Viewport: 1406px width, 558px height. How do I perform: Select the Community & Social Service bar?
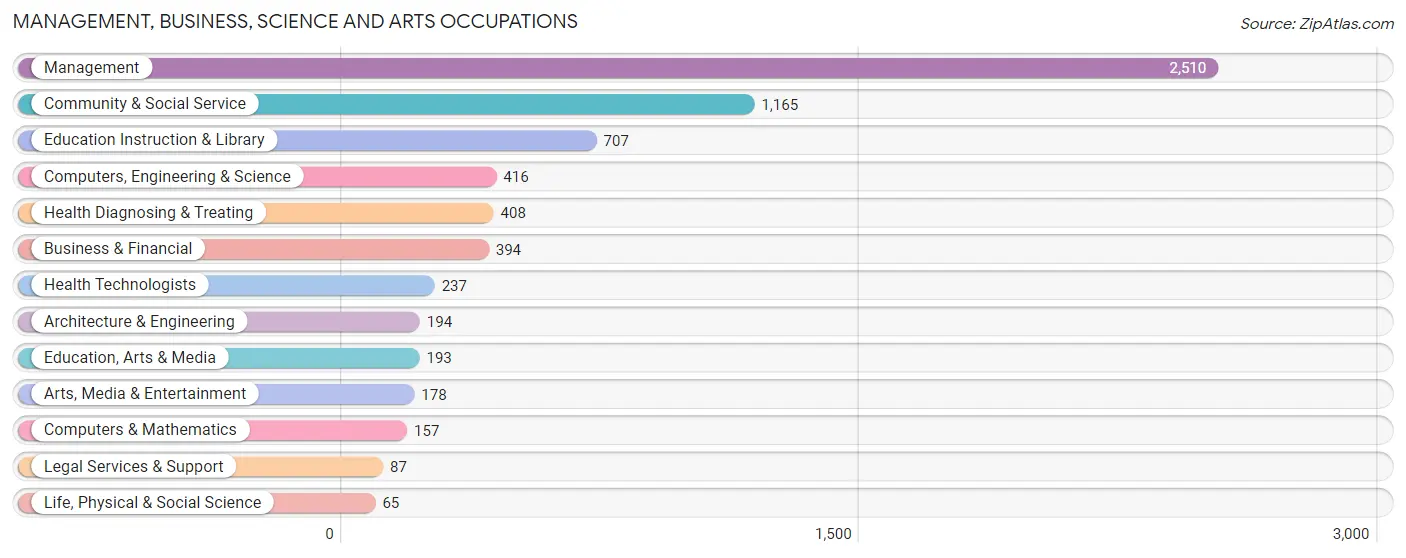click(x=386, y=104)
